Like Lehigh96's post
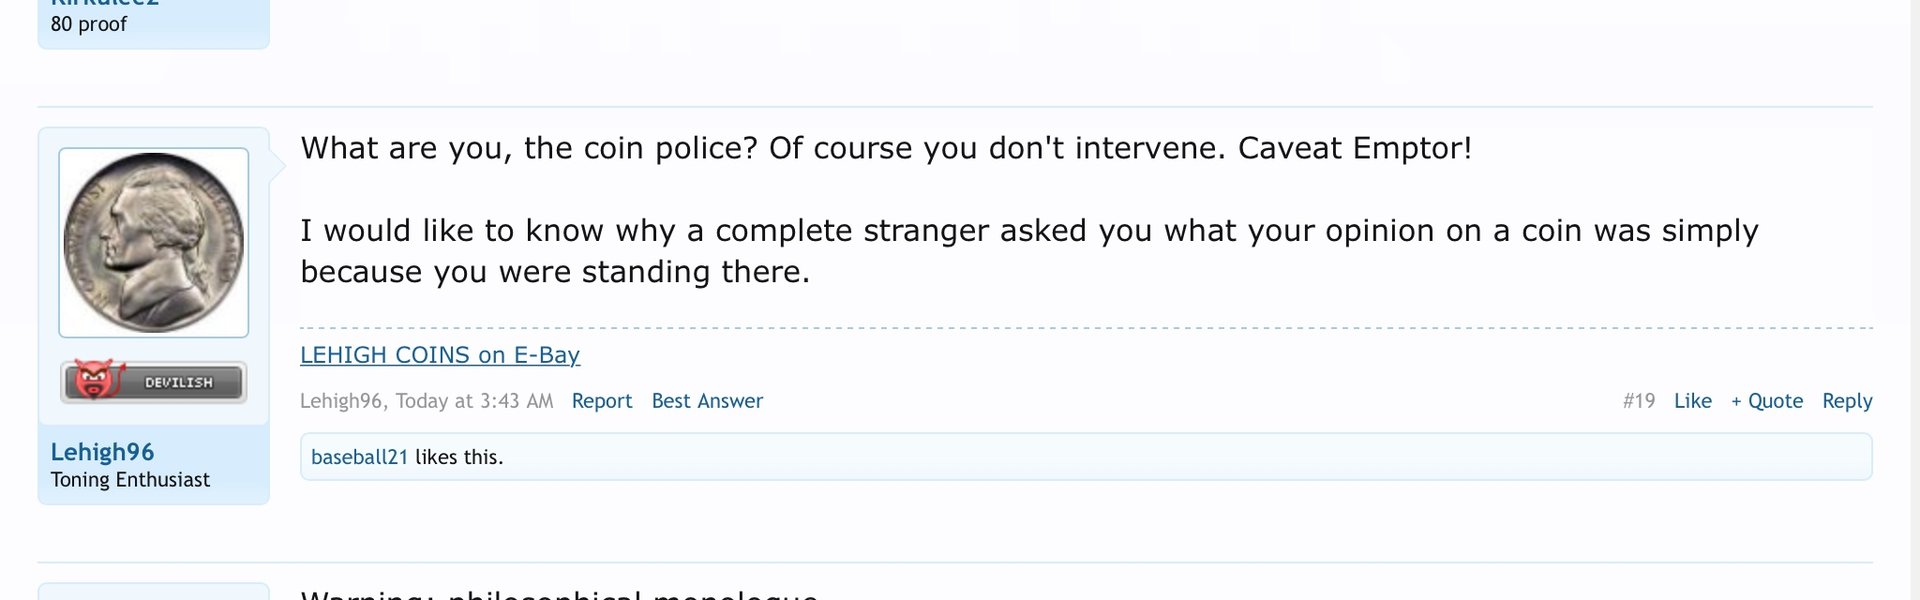This screenshot has width=1920, height=600. [x=1692, y=401]
